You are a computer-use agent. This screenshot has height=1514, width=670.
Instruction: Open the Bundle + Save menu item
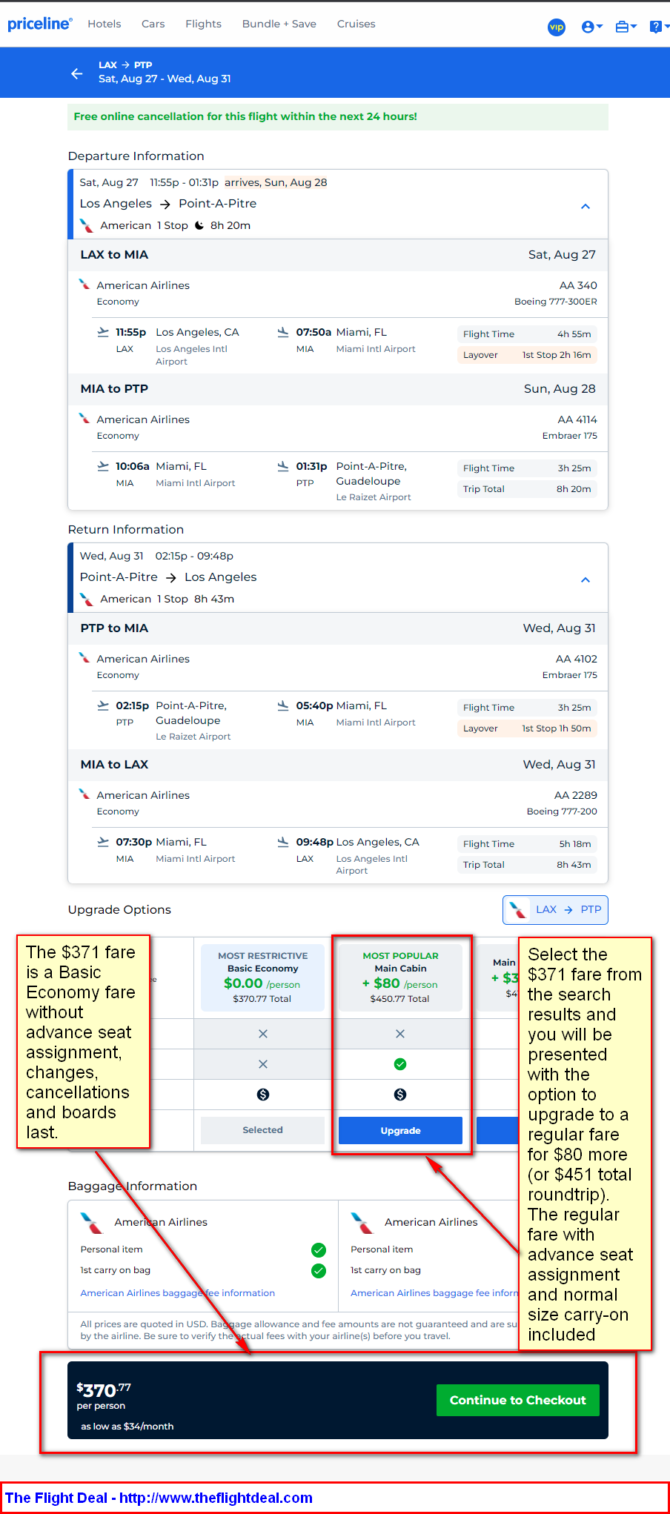point(279,24)
